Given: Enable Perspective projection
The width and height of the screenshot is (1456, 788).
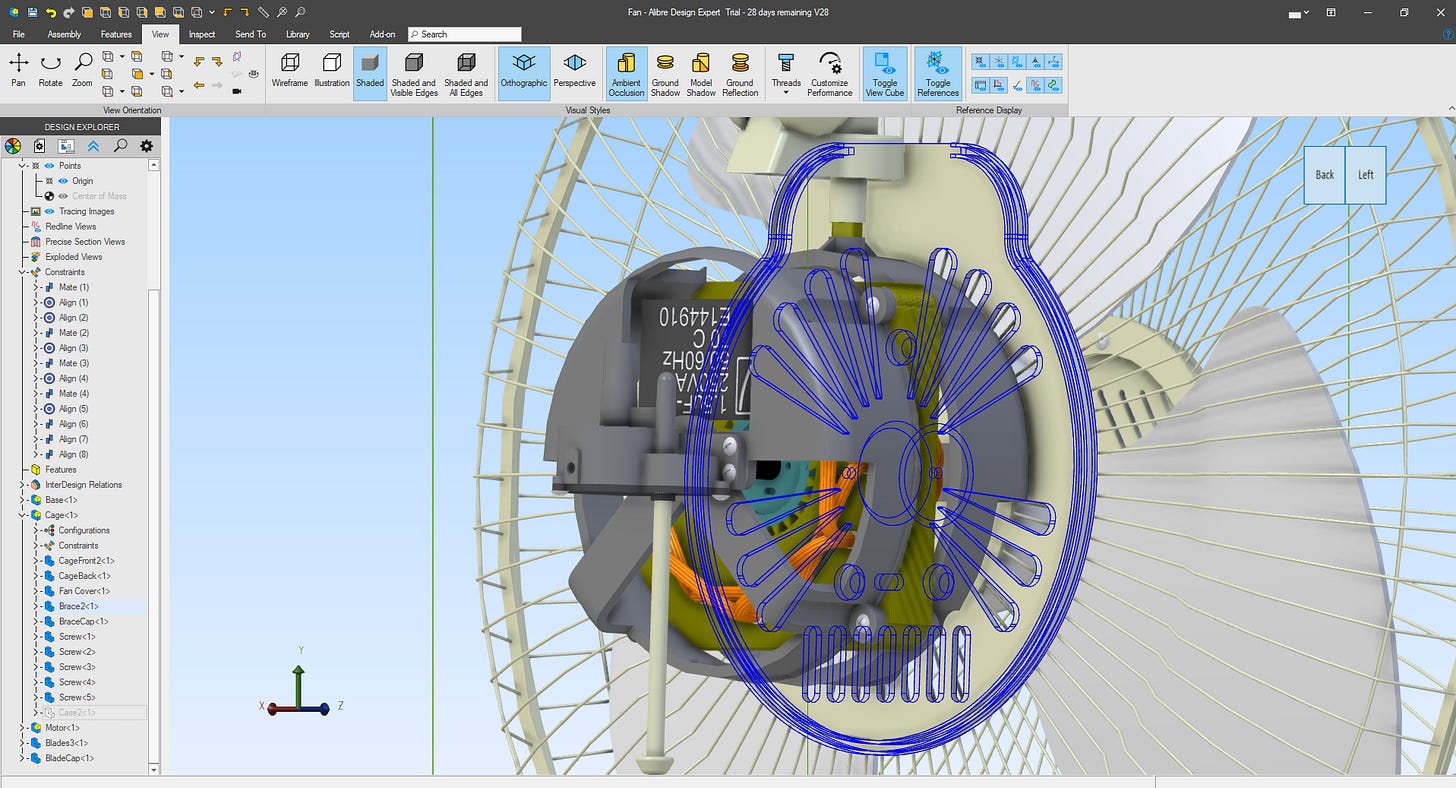Looking at the screenshot, I should (x=574, y=70).
